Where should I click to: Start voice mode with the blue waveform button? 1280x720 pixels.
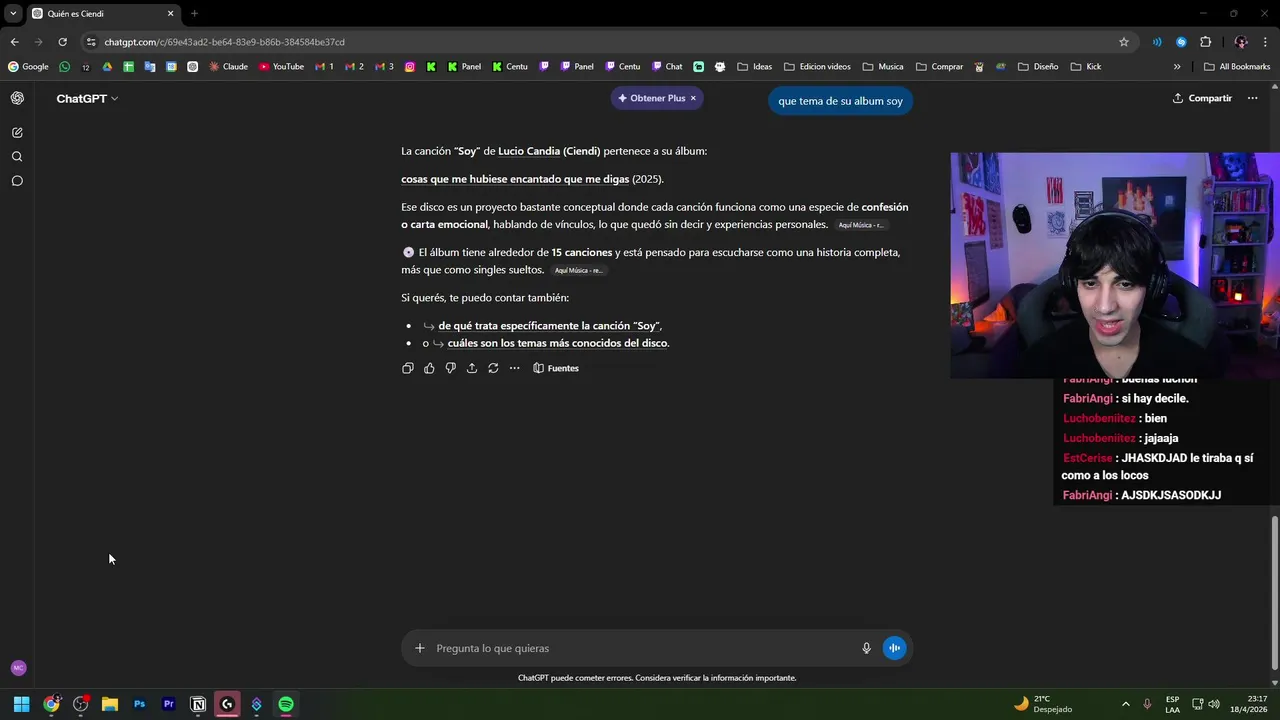tap(894, 648)
